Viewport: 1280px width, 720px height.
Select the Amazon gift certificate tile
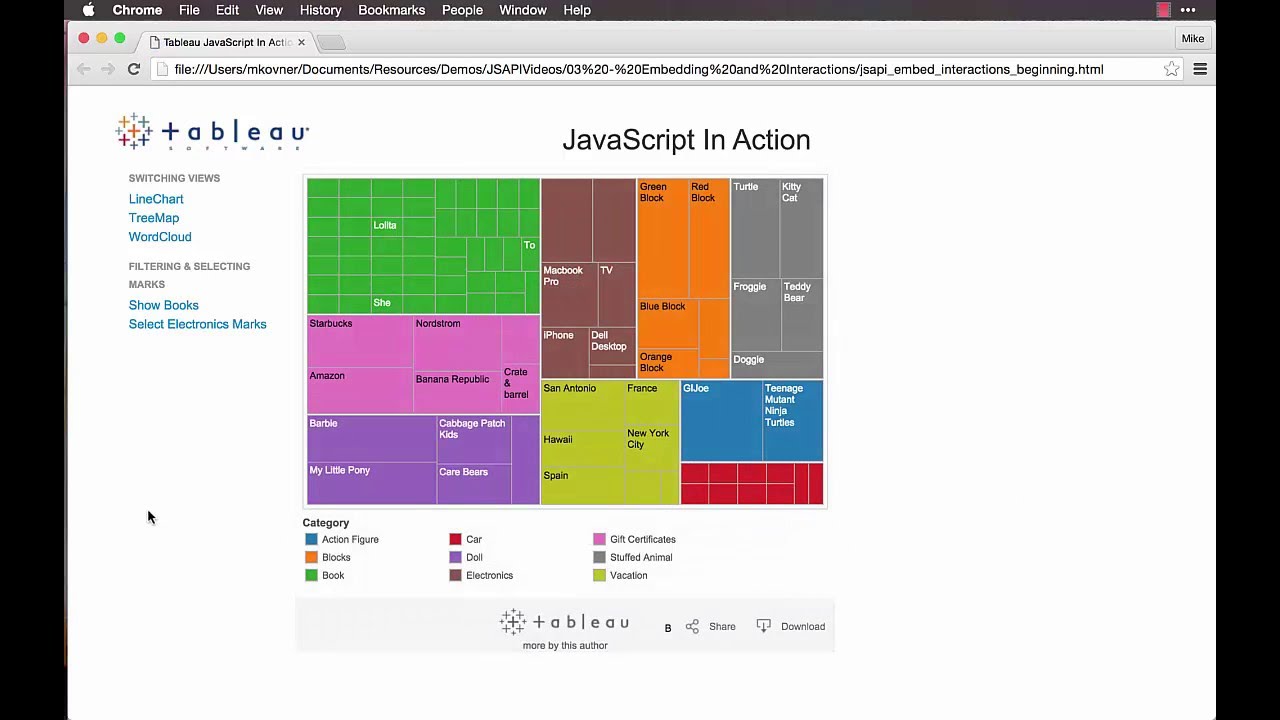[359, 391]
